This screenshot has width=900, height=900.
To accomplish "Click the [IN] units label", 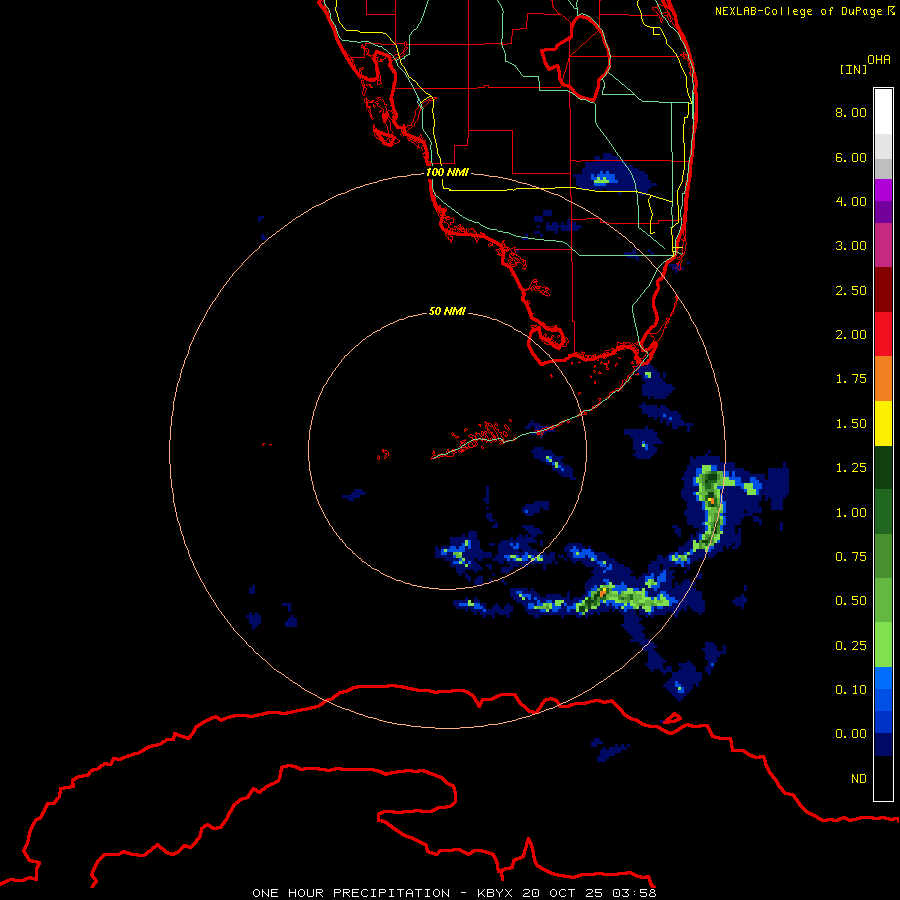I will (853, 69).
